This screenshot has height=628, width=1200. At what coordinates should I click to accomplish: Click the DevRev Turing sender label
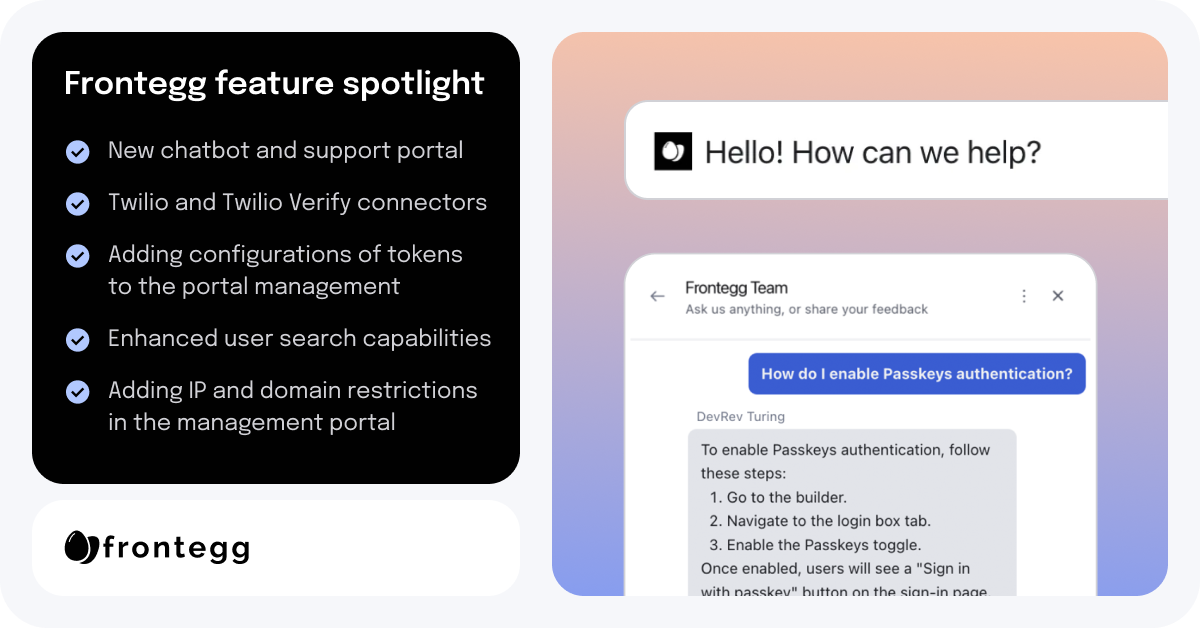pyautogui.click(x=741, y=416)
